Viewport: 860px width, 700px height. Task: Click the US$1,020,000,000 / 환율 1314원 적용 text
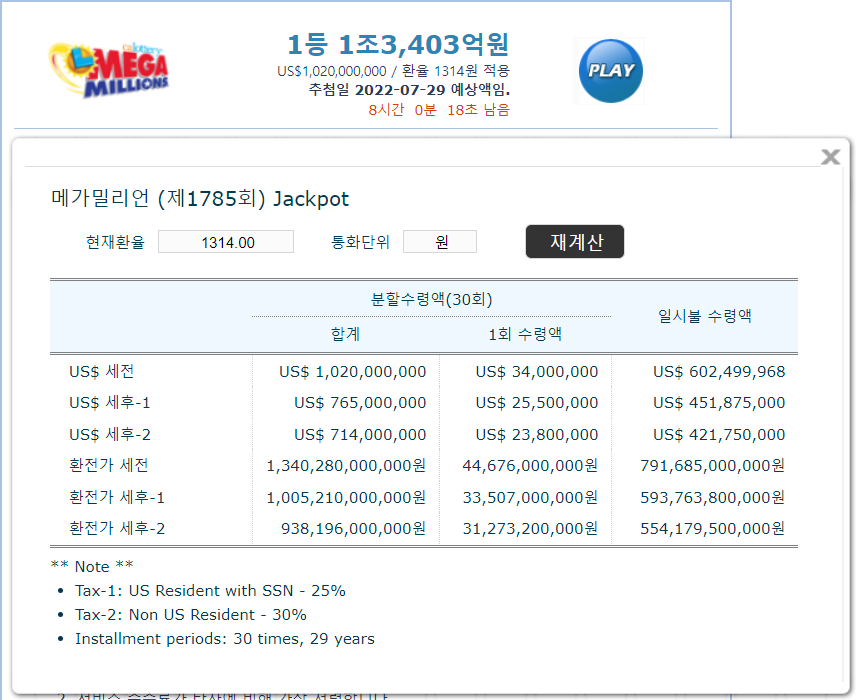(394, 71)
